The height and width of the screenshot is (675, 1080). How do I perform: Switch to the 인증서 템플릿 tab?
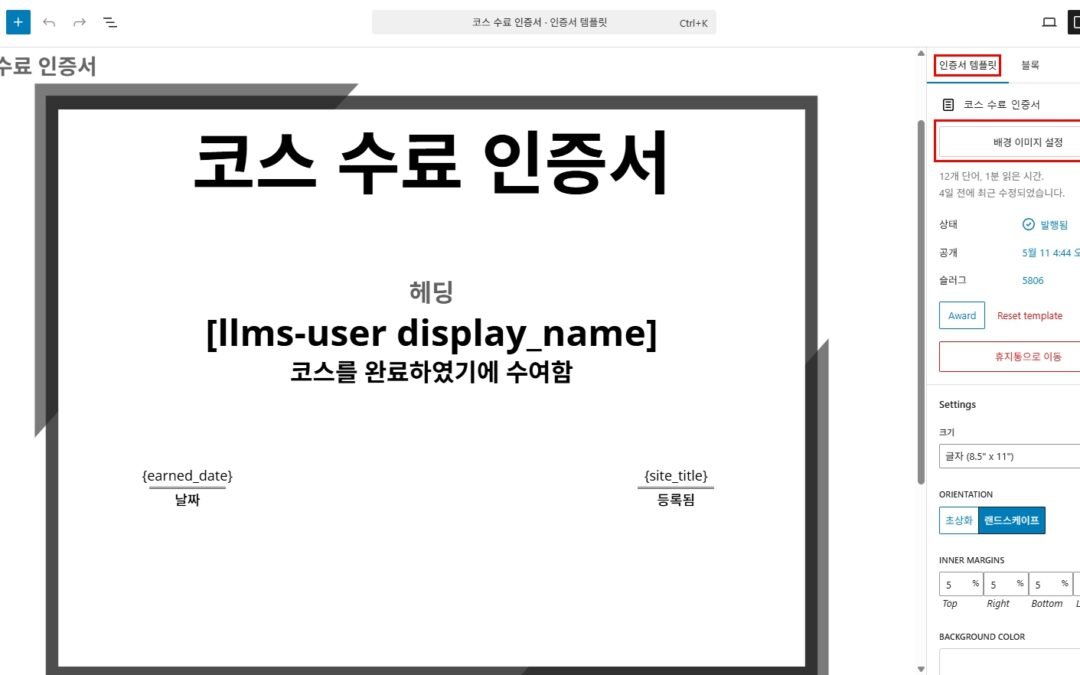pyautogui.click(x=968, y=65)
